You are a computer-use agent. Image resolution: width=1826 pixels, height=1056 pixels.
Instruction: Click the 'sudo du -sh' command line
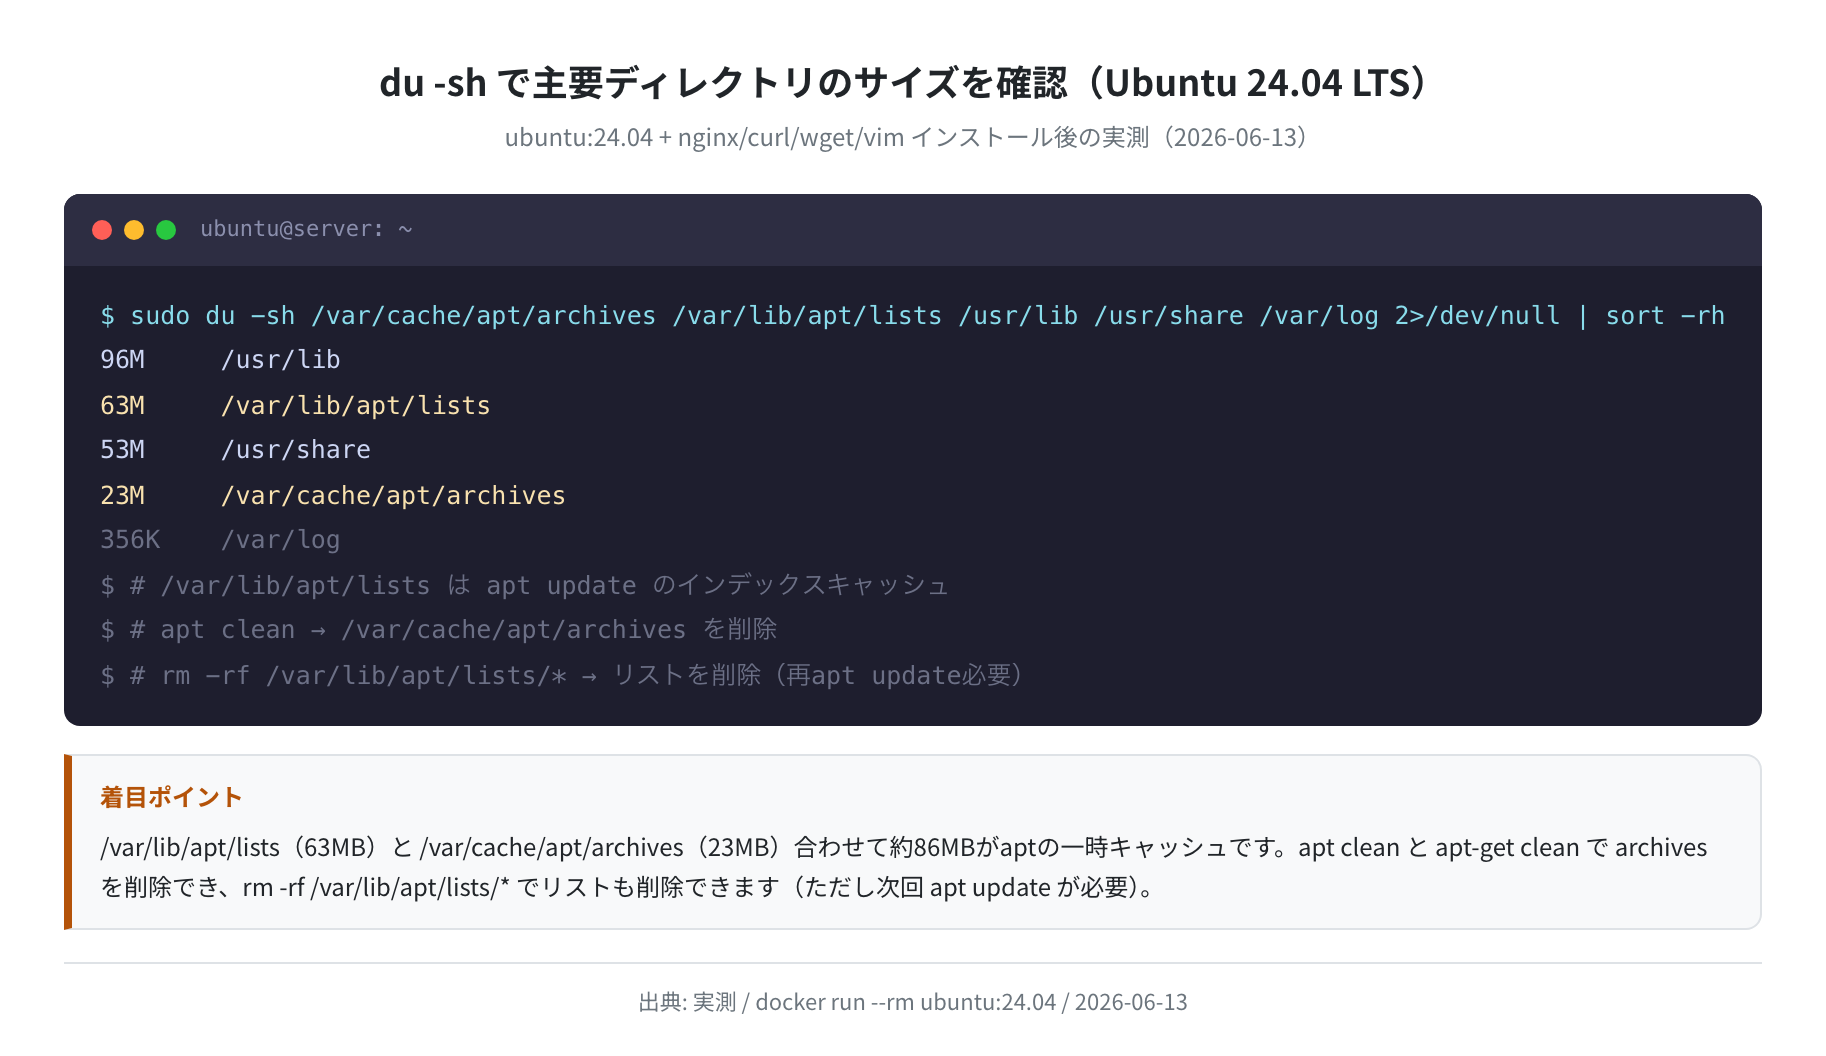tap(912, 315)
